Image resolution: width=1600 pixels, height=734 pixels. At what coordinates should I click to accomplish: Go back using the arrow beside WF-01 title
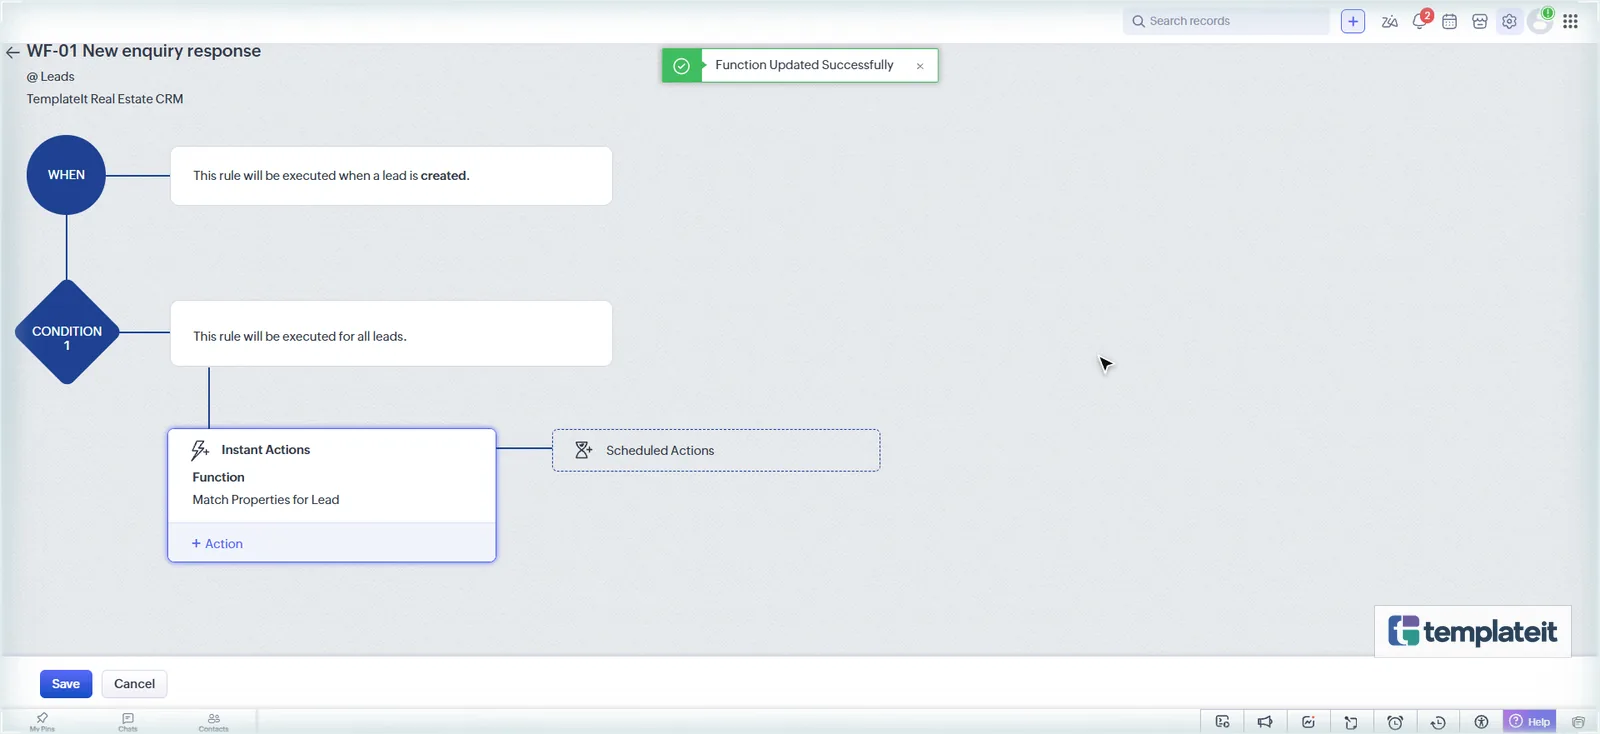12,52
